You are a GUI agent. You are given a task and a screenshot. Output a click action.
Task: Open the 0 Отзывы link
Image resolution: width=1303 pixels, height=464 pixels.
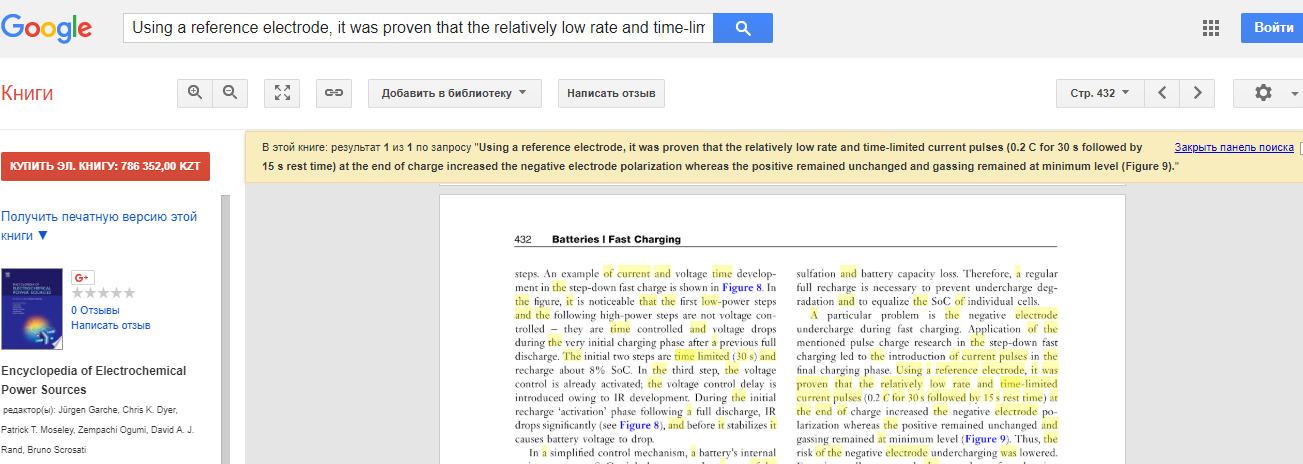click(x=97, y=310)
